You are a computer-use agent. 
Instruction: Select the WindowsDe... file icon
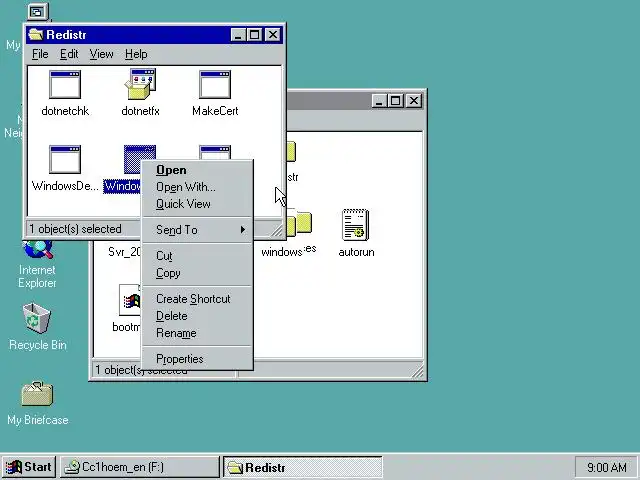click(65, 160)
